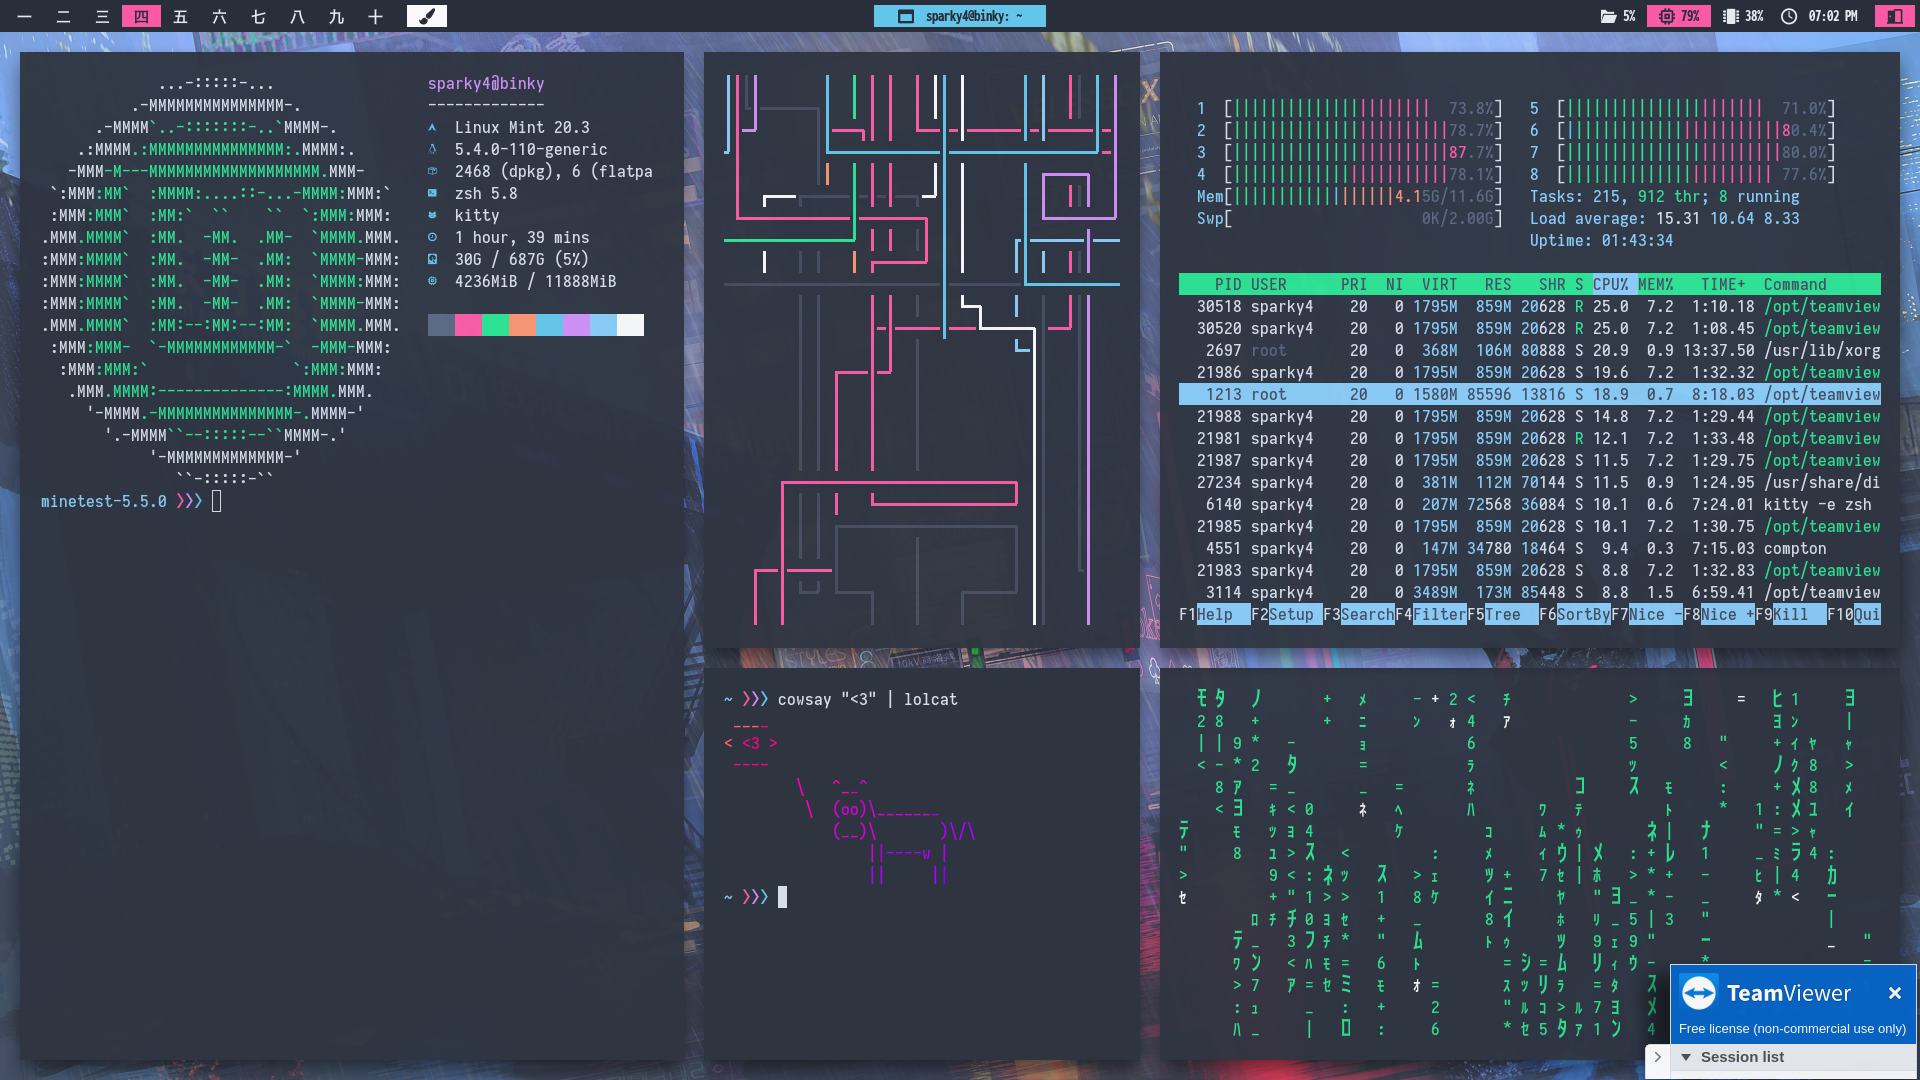1920x1080 pixels.
Task: Switch to workspace 一 (one)
Action: 24,16
